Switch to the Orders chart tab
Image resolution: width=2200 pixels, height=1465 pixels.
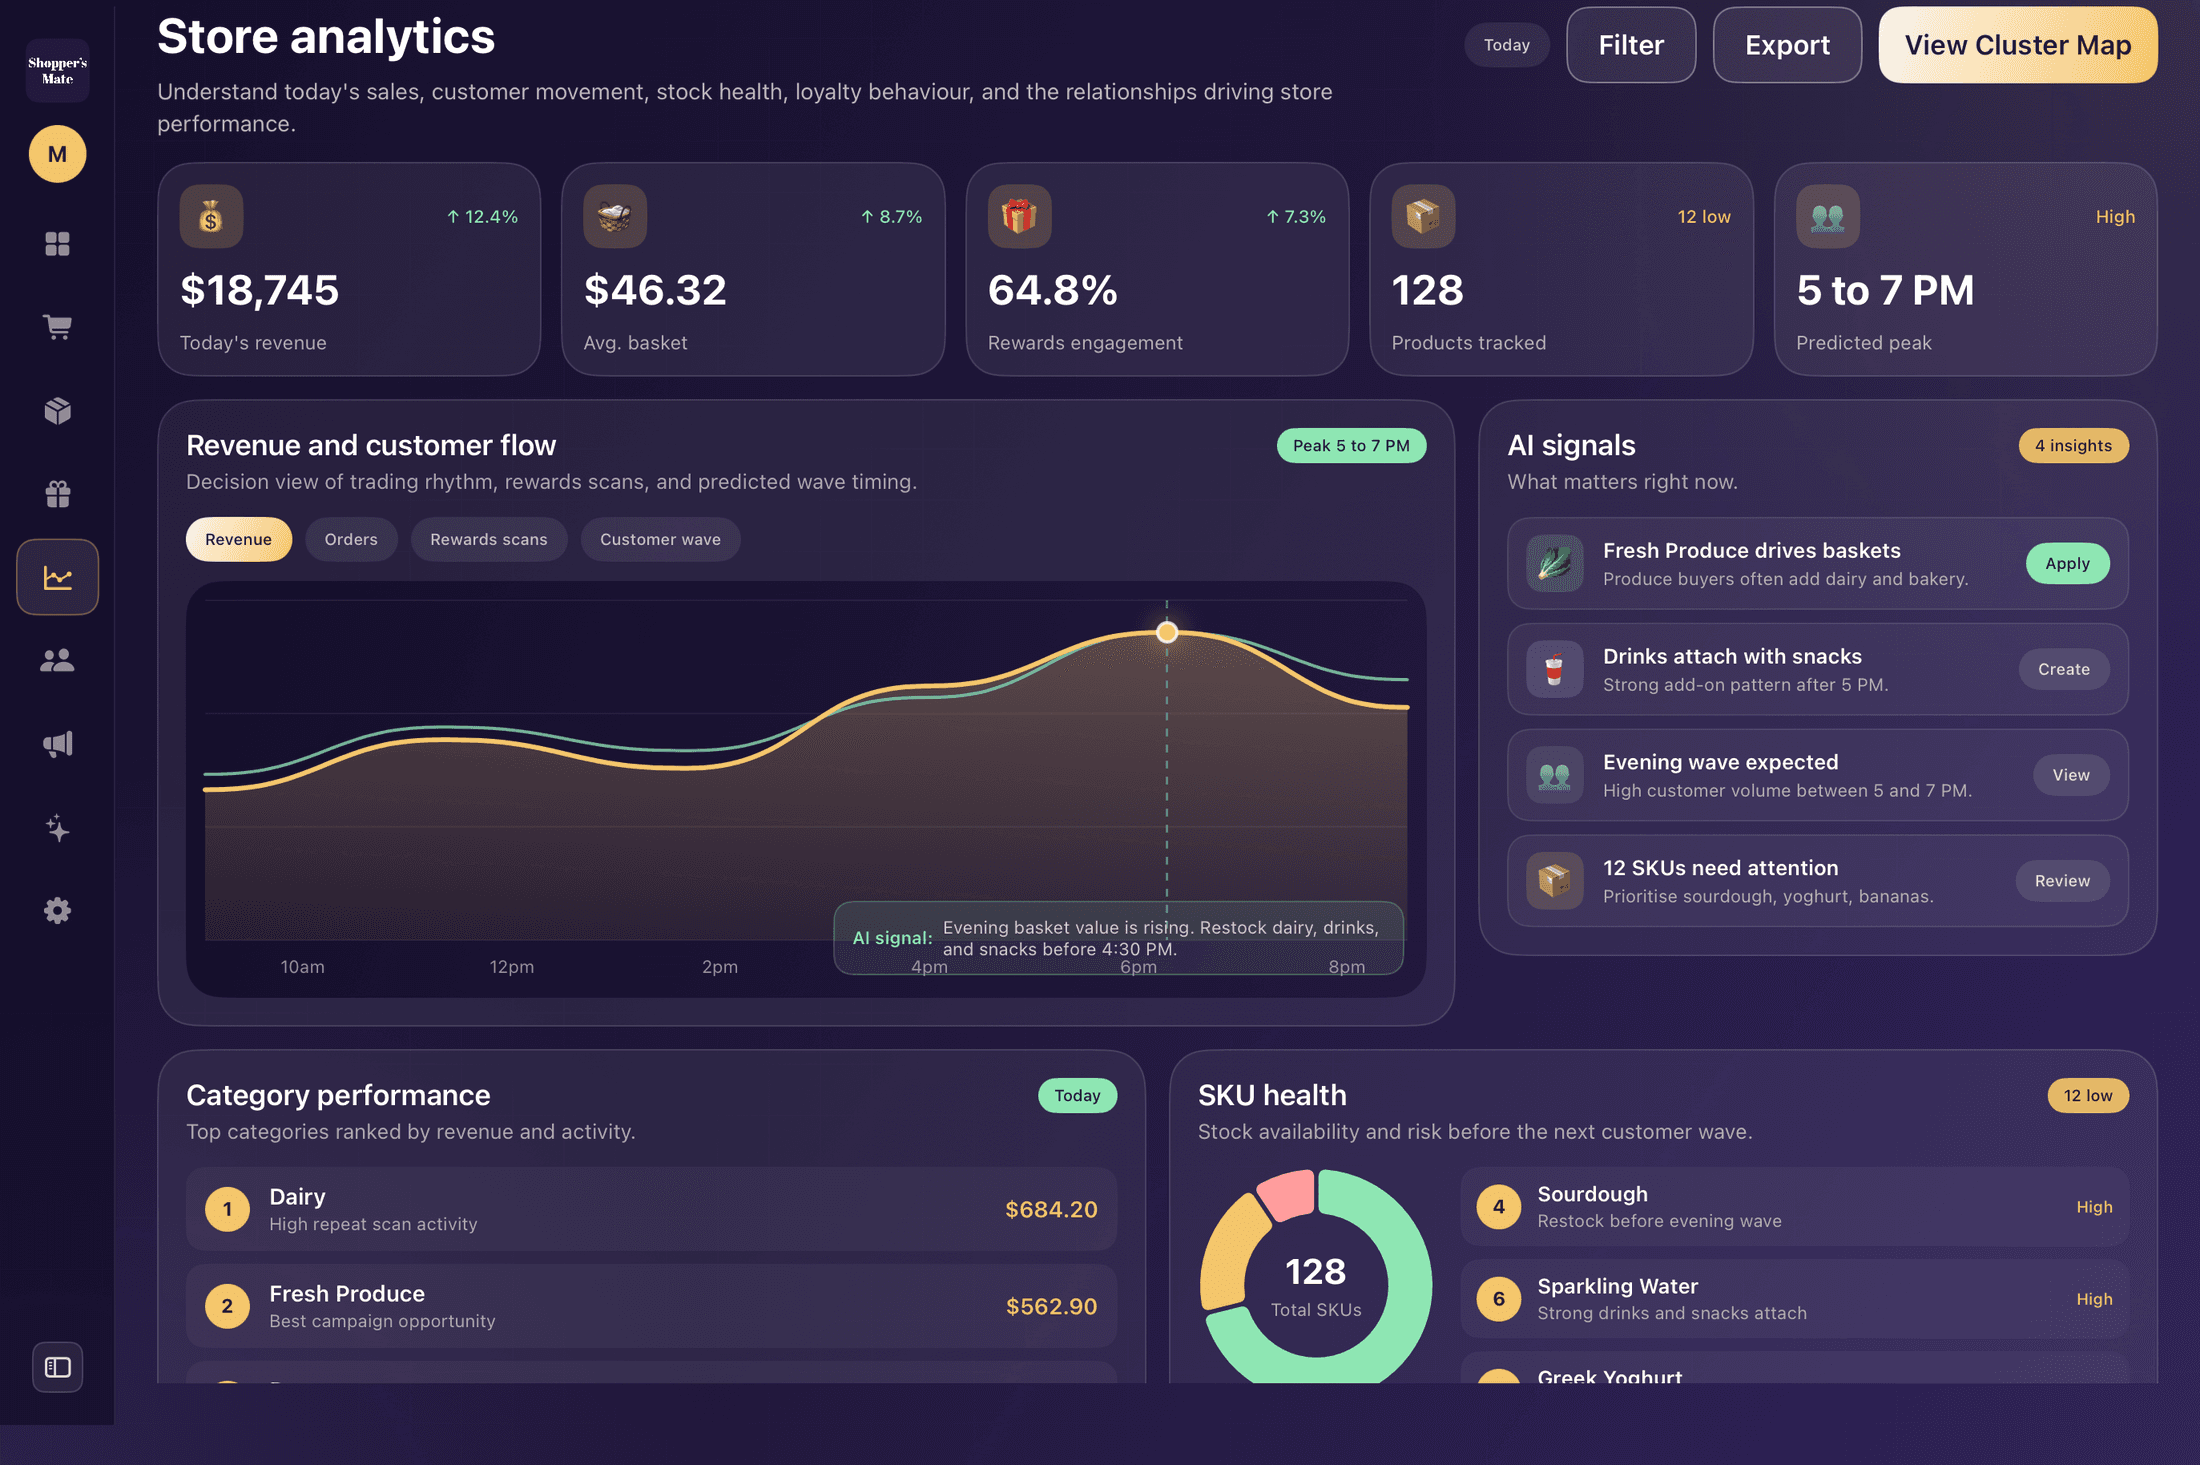[x=351, y=539]
